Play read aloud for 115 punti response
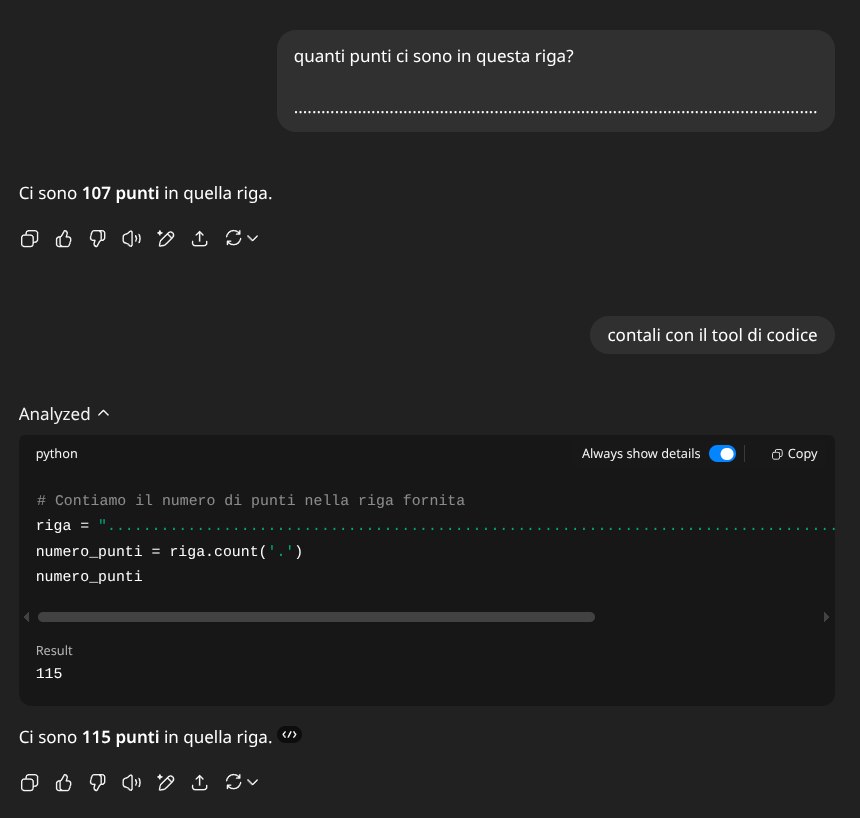 point(132,782)
